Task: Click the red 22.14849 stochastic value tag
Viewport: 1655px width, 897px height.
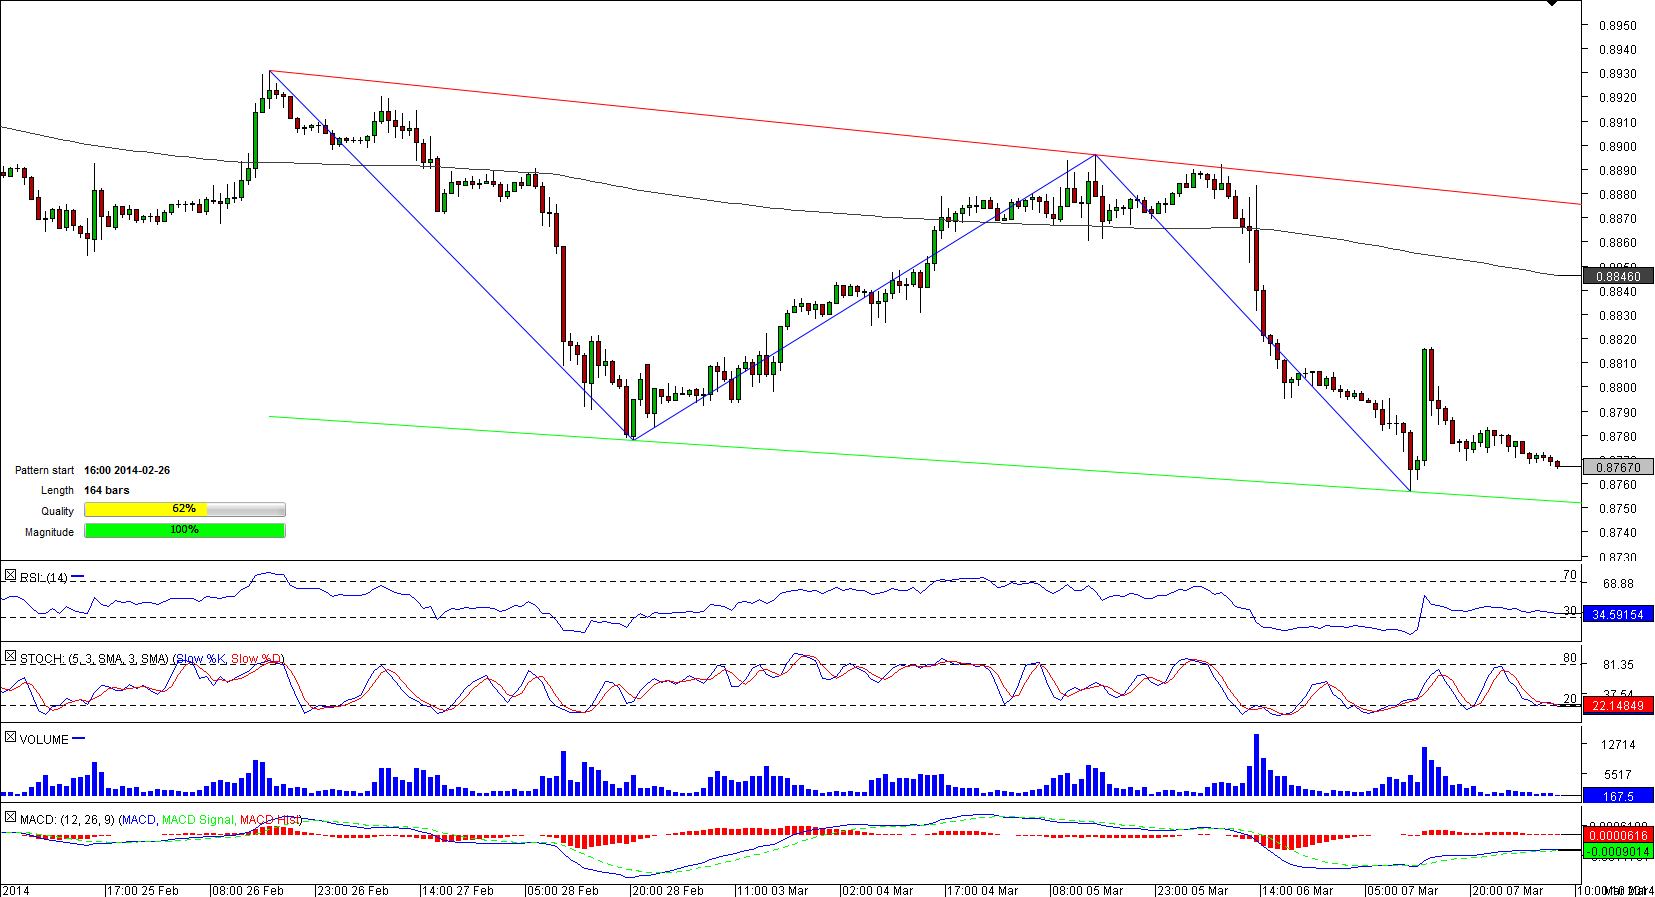Action: click(x=1617, y=705)
